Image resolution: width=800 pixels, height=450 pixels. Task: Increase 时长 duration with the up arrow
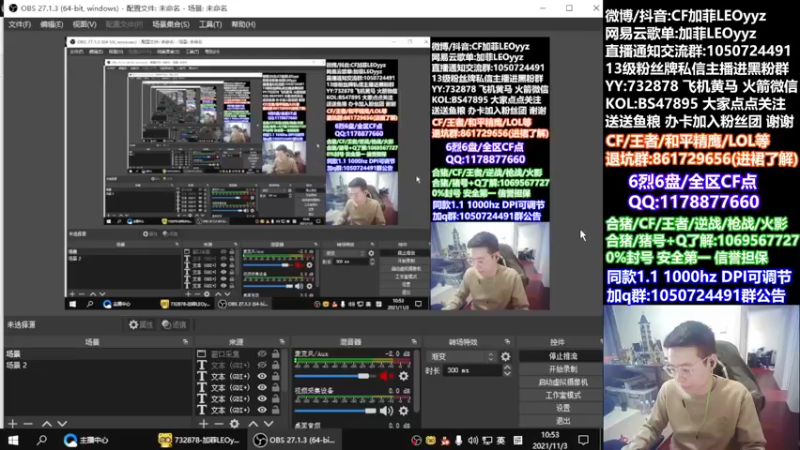[x=507, y=367]
